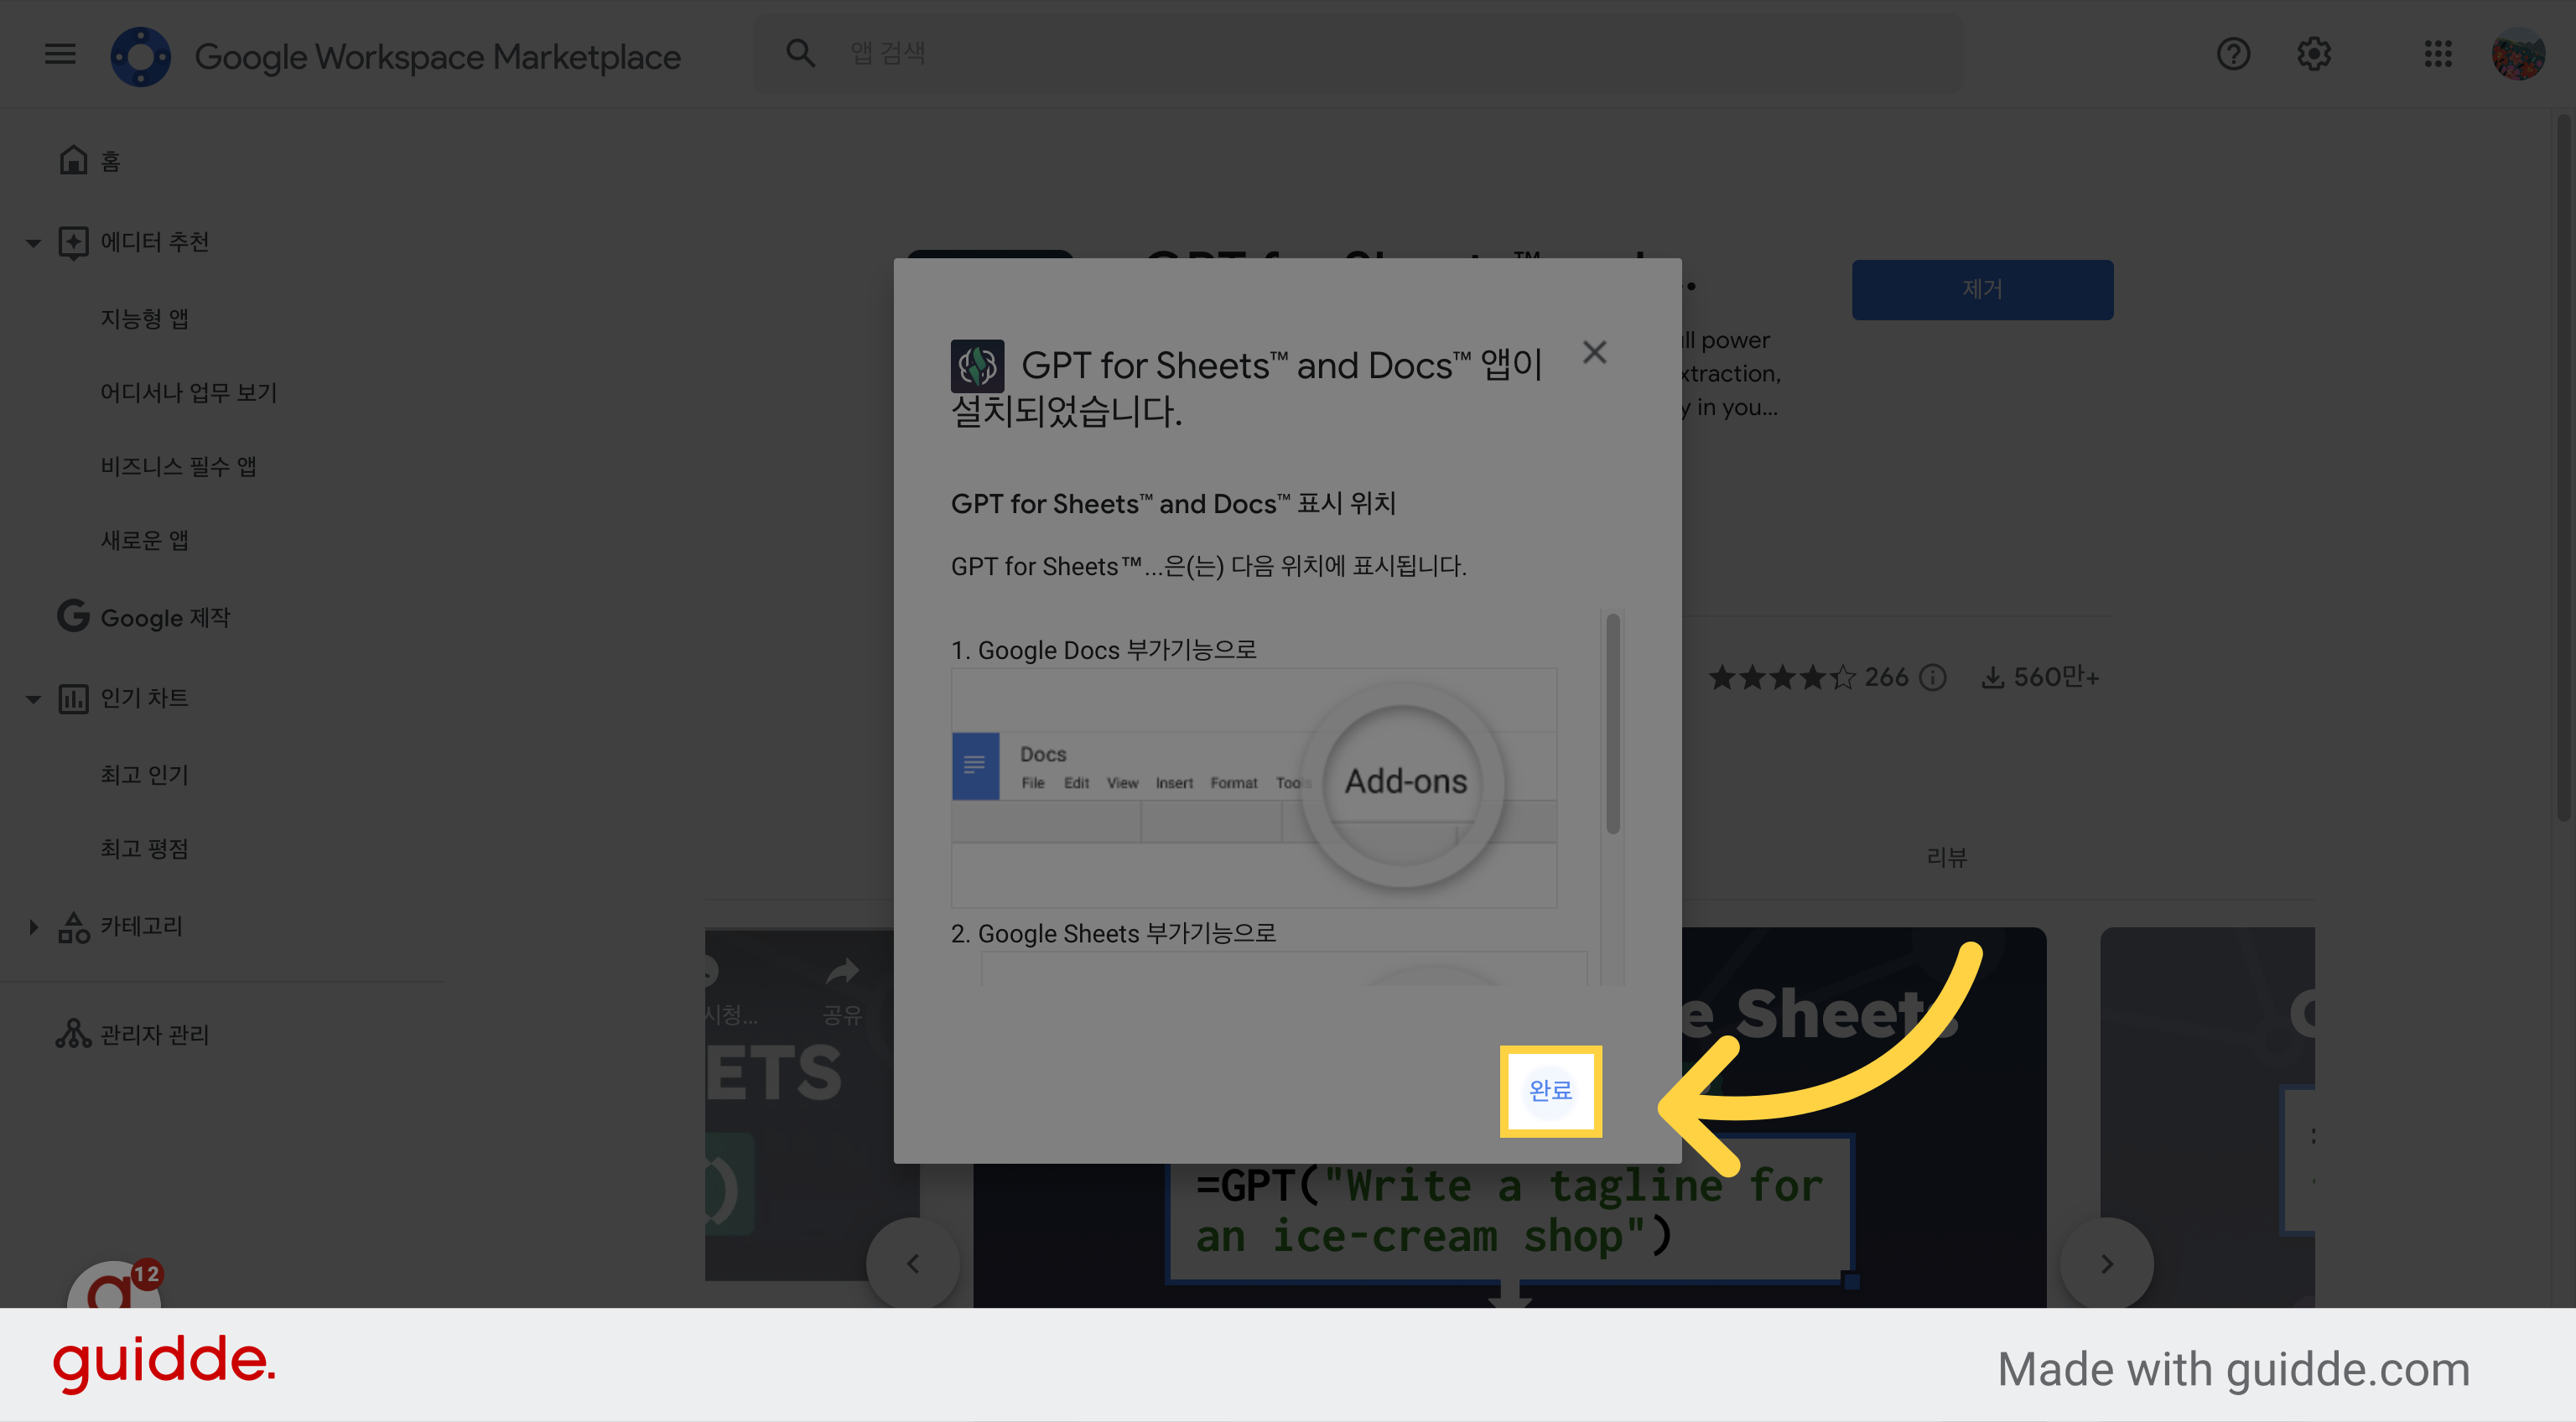The height and width of the screenshot is (1422, 2576).
Task: Open the help question mark icon
Action: [2233, 54]
